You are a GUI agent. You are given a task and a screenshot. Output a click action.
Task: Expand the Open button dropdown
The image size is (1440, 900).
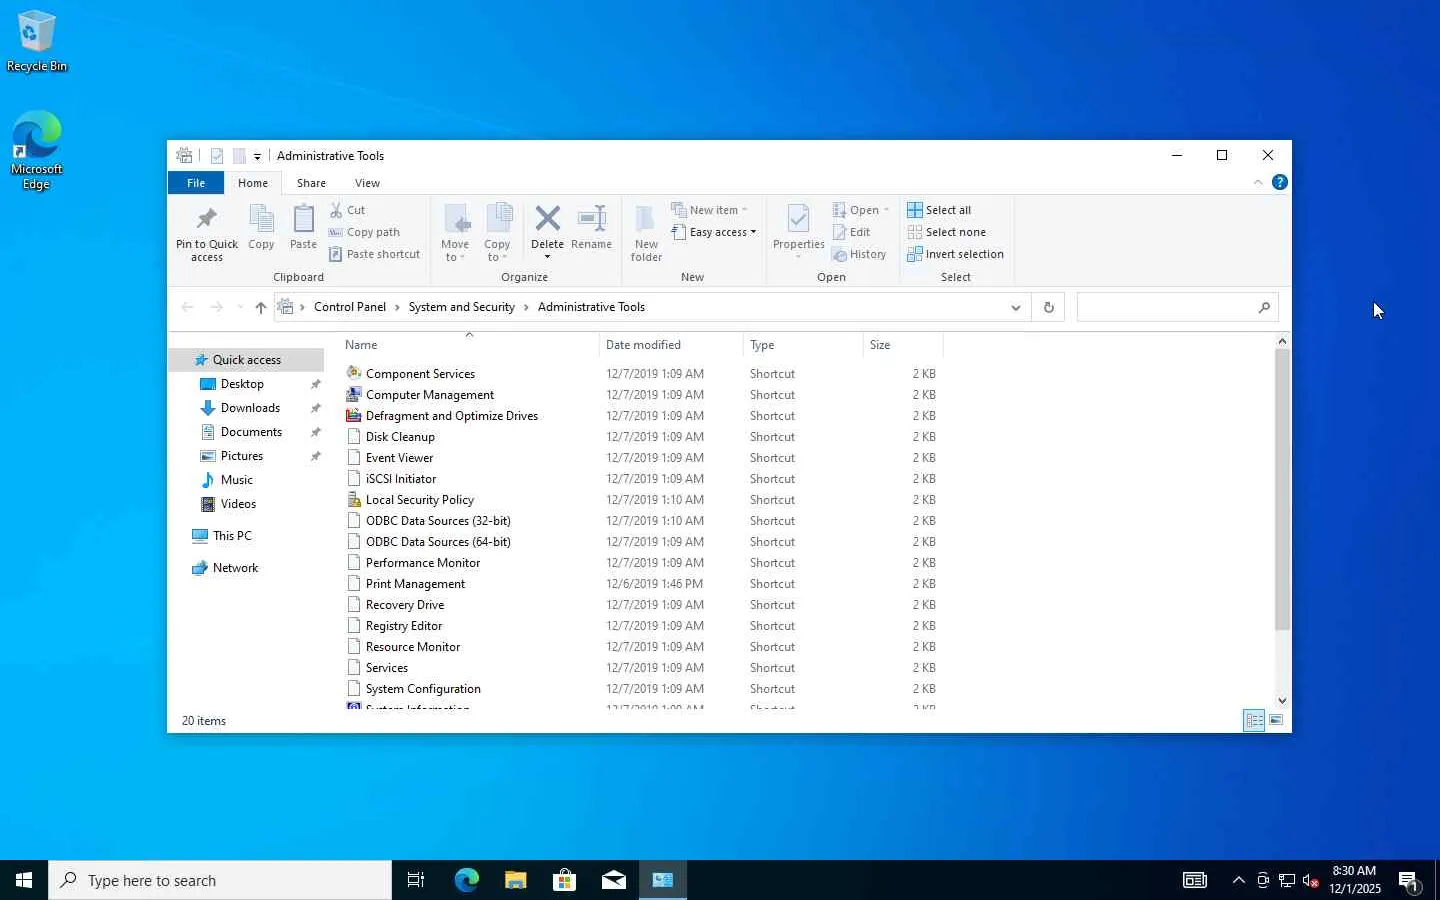pos(886,210)
